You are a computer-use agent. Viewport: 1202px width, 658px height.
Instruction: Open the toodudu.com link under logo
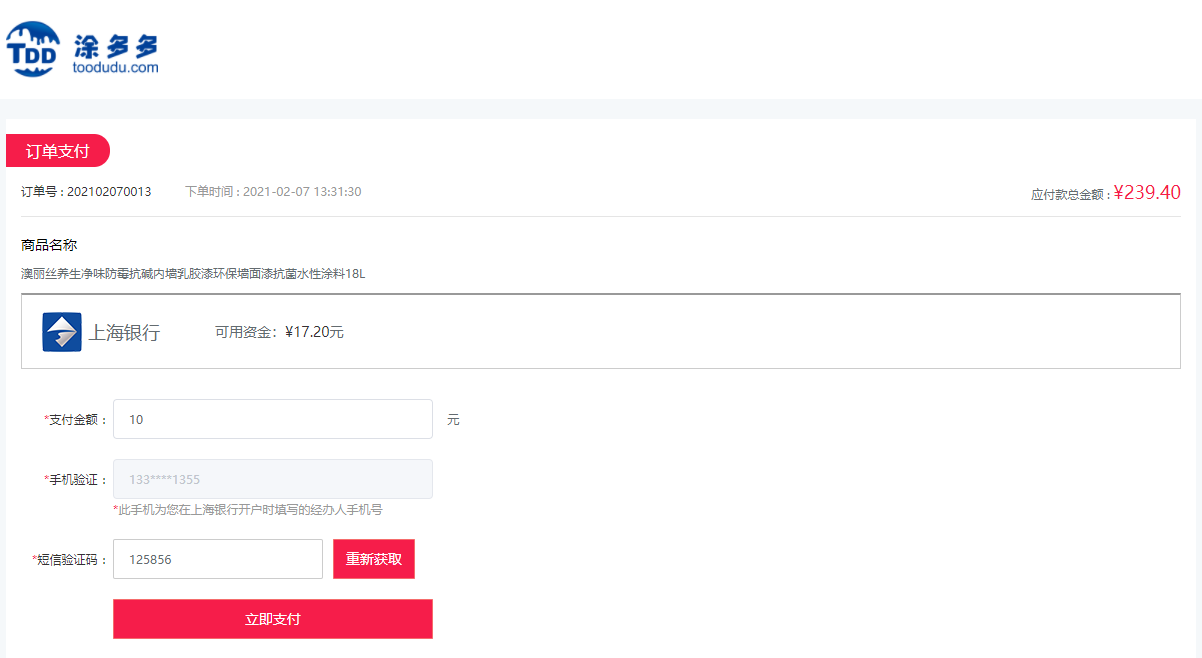tap(116, 68)
